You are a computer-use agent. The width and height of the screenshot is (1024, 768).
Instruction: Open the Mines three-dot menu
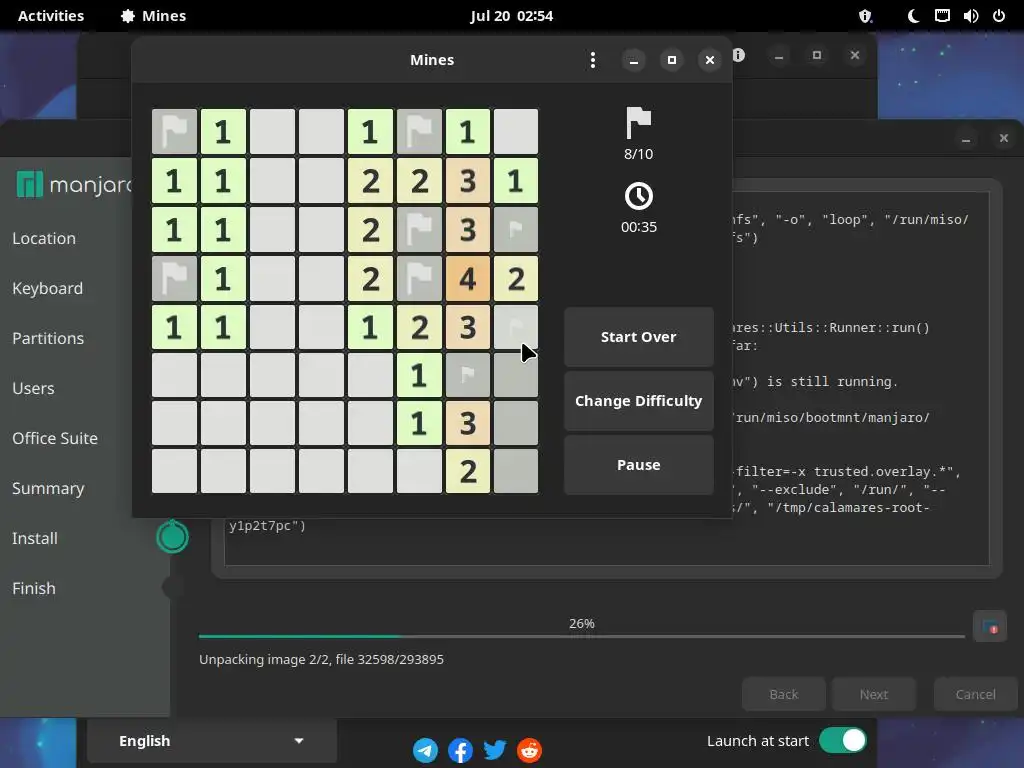592,60
